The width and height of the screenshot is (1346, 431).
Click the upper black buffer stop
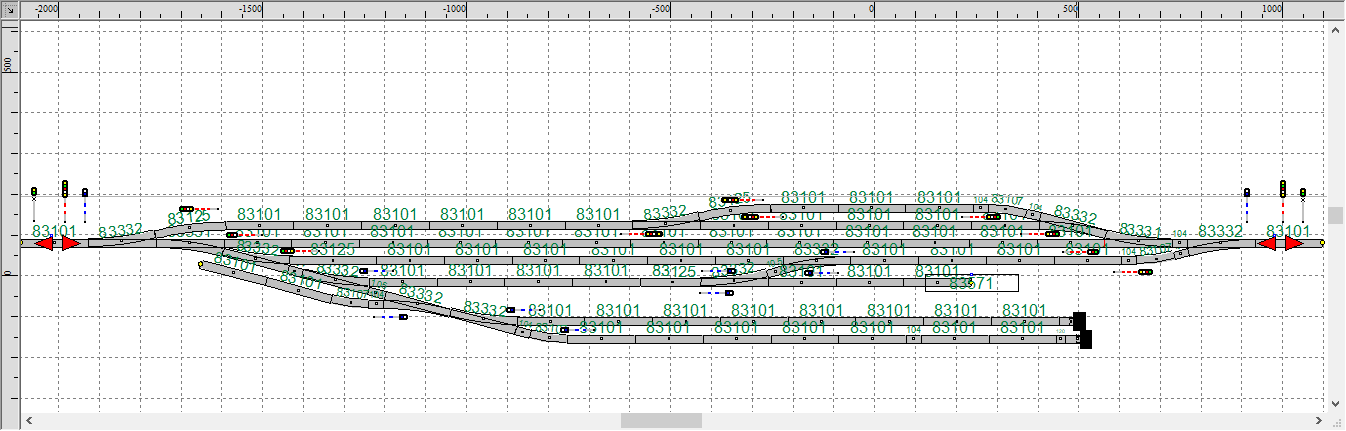pyautogui.click(x=1078, y=321)
